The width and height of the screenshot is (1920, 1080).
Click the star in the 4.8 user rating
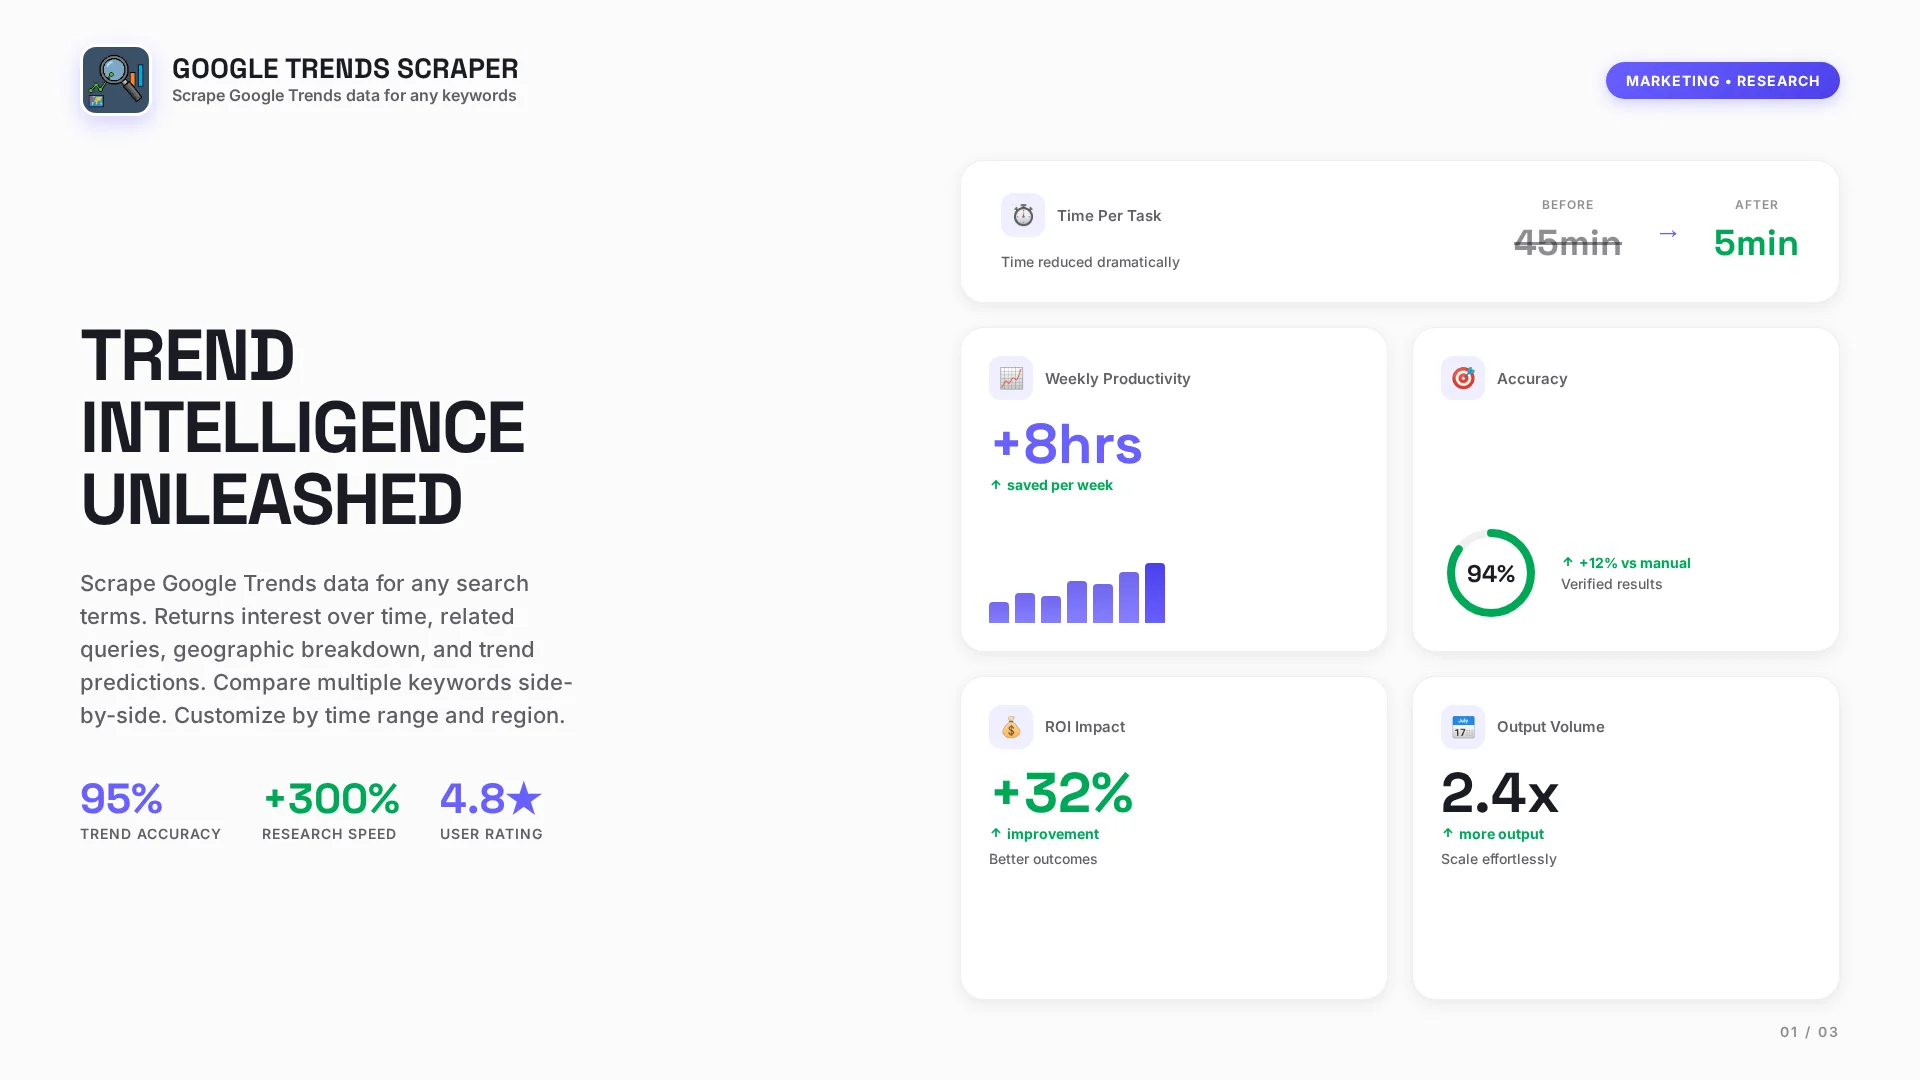pos(524,799)
